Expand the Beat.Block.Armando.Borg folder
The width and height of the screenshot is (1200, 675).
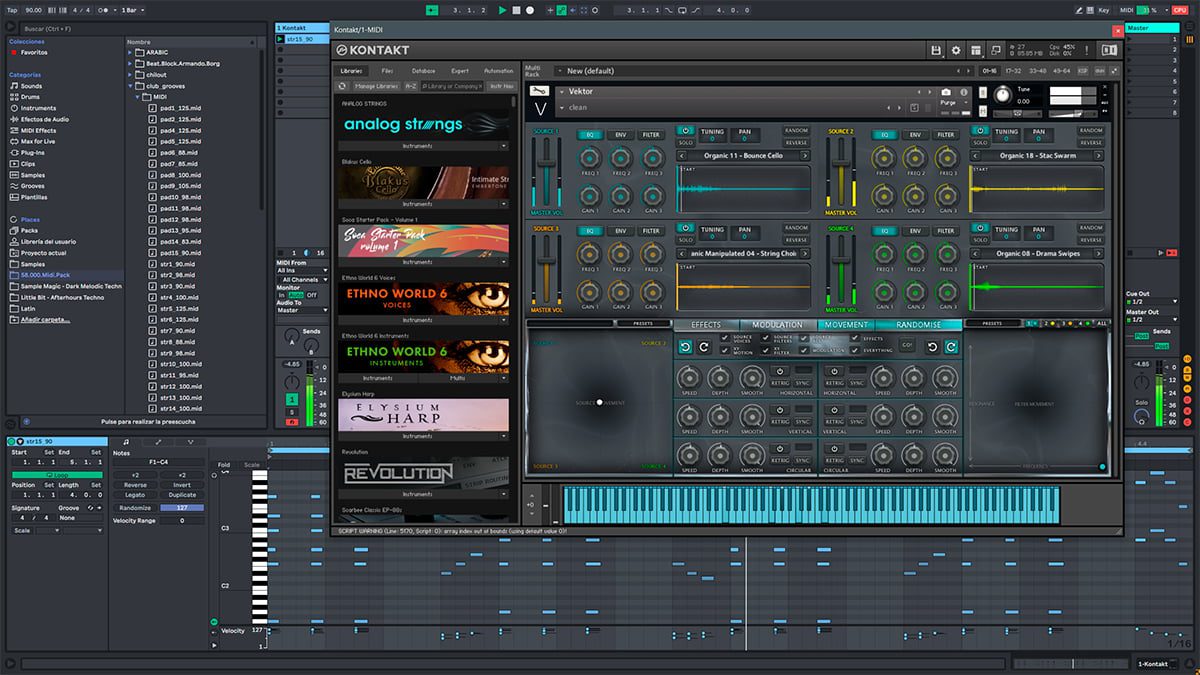(x=130, y=63)
